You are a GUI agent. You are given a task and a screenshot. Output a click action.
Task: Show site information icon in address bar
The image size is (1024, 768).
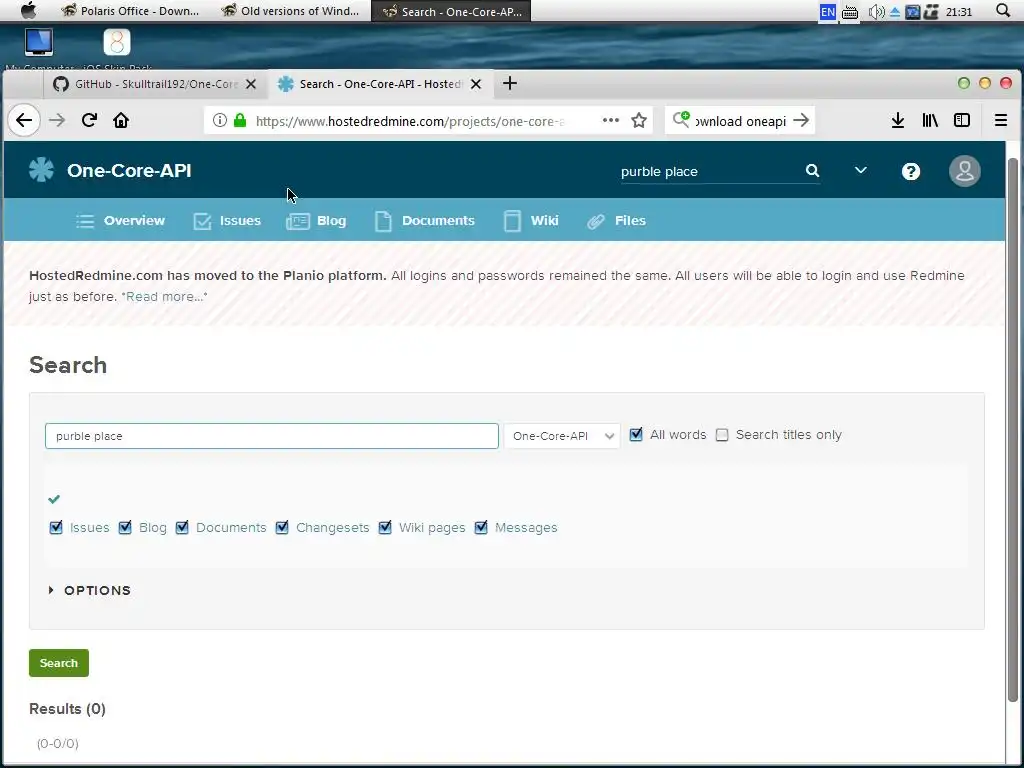pyautogui.click(x=220, y=120)
